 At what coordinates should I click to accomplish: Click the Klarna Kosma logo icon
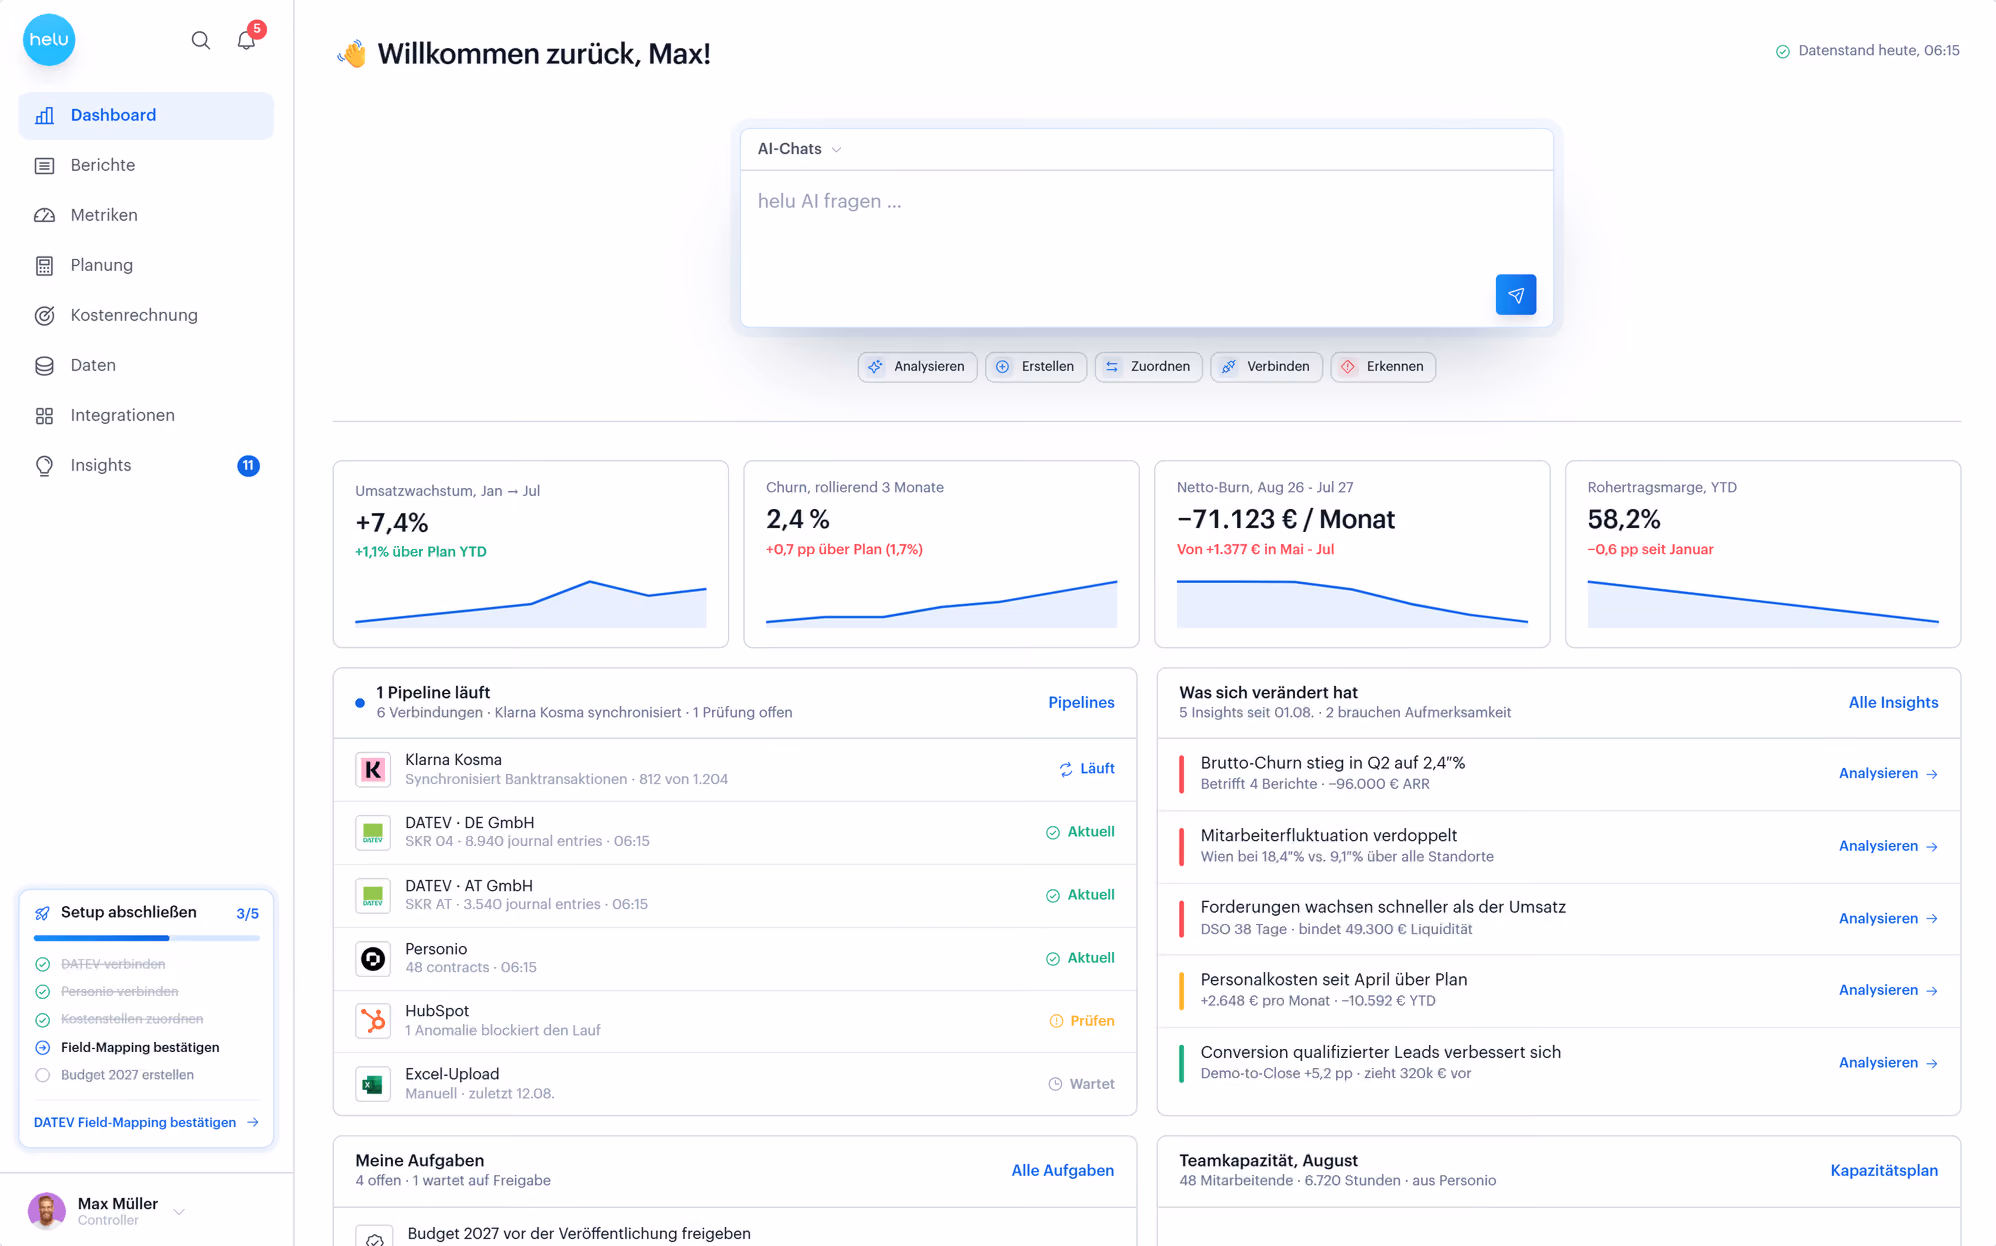pos(372,769)
